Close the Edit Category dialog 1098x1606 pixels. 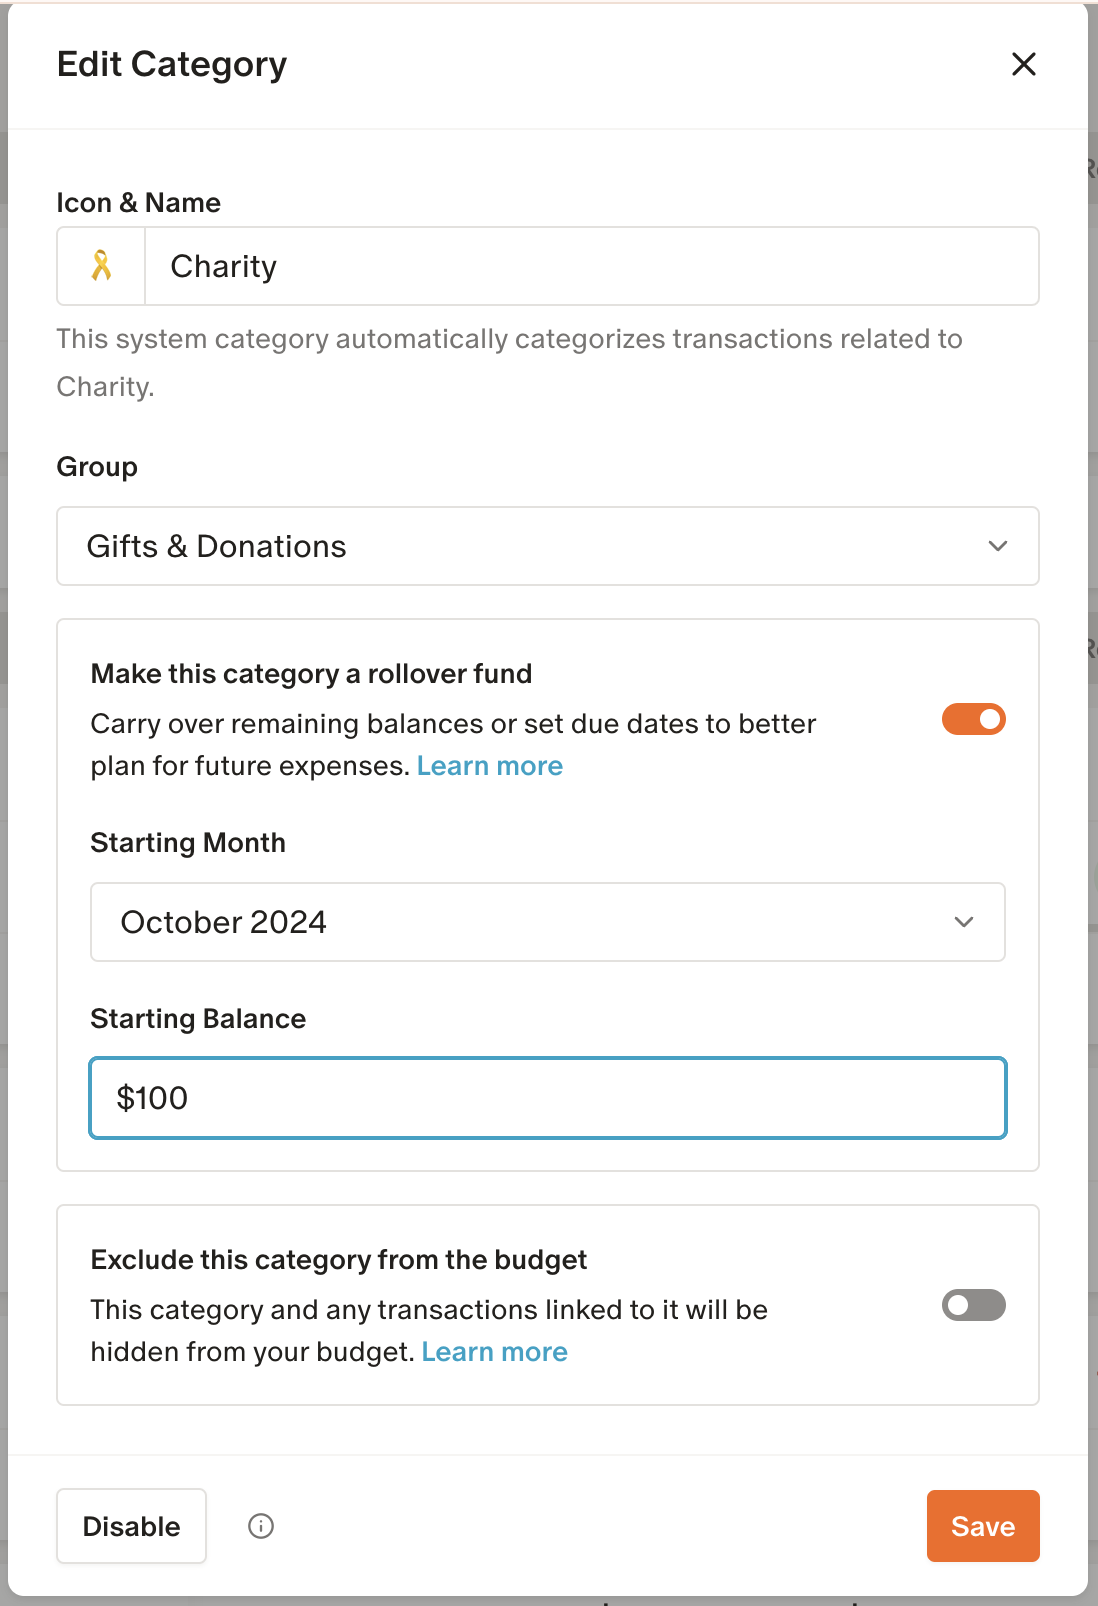click(x=1023, y=65)
